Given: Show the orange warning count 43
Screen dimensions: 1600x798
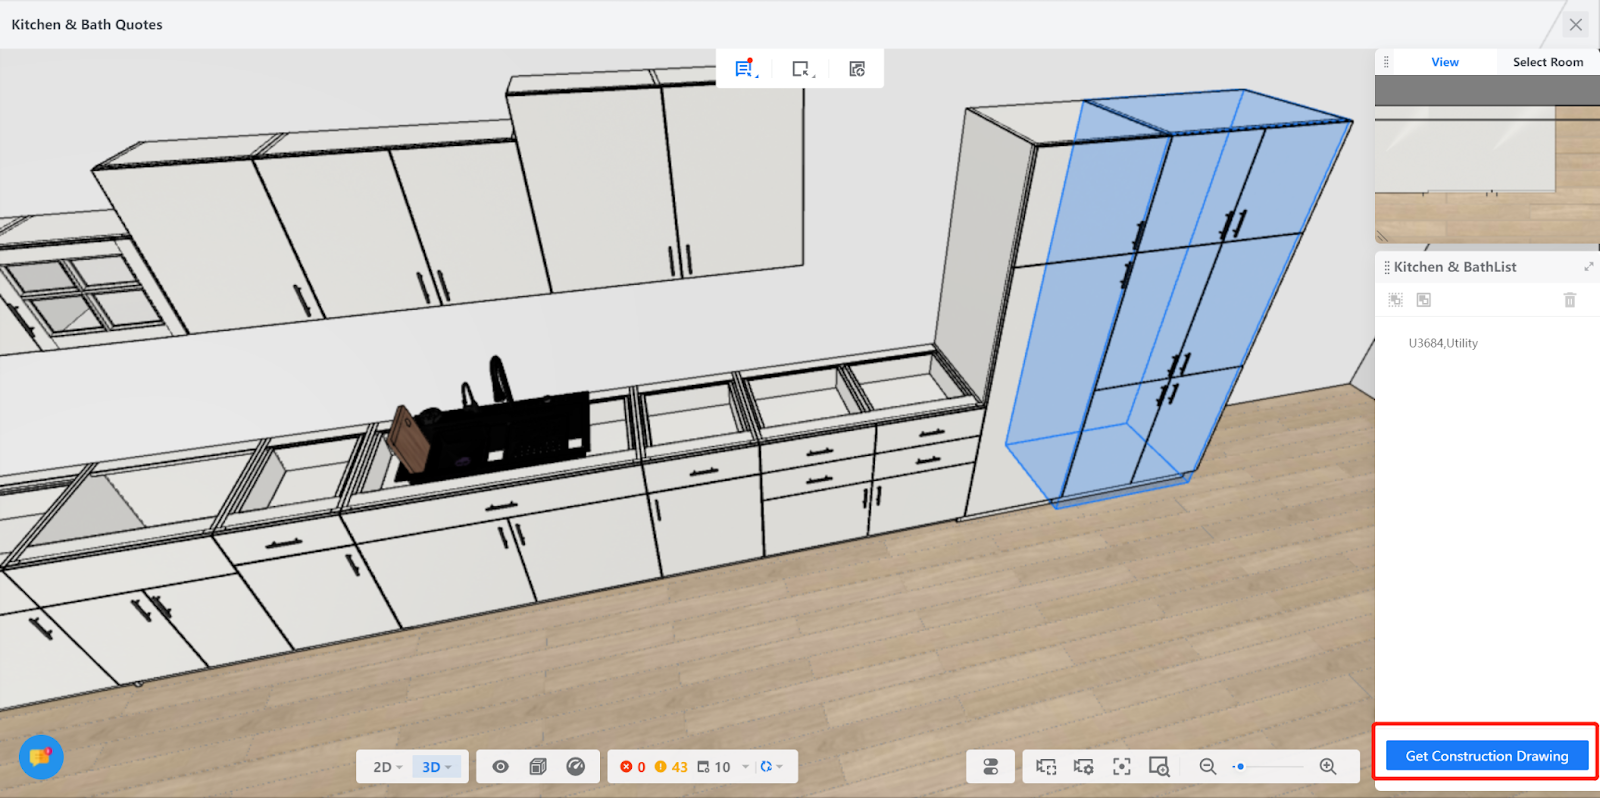Looking at the screenshot, I should point(671,767).
